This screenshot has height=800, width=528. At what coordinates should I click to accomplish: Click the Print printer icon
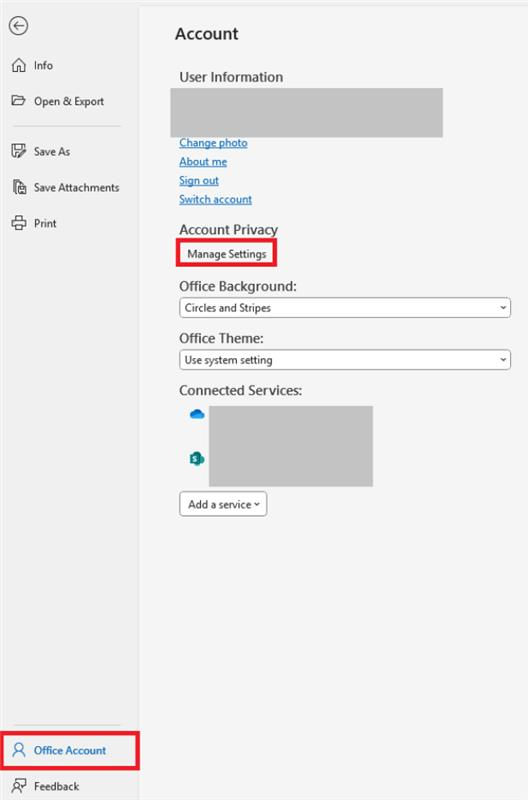(19, 223)
